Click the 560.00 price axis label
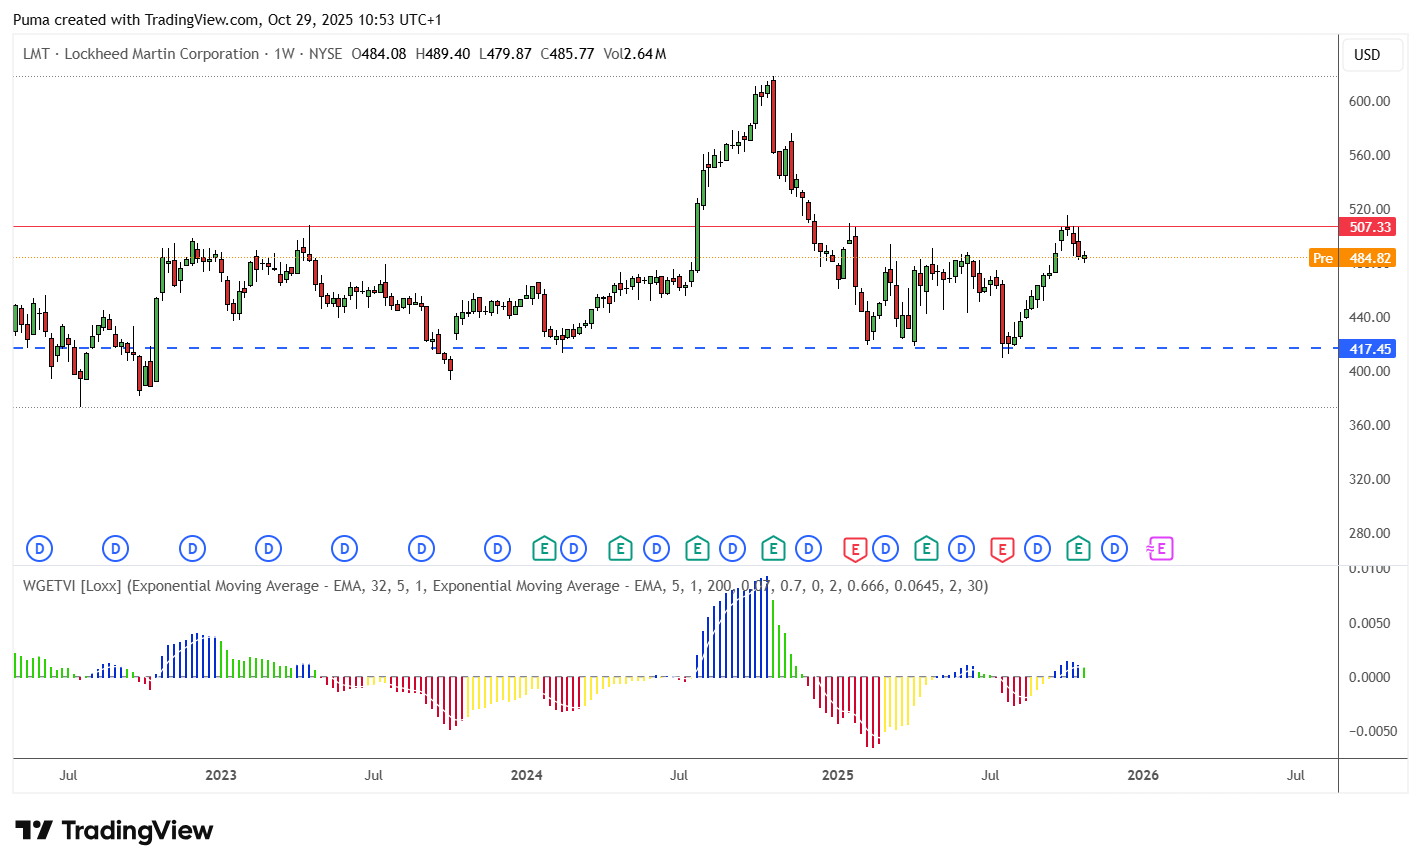The width and height of the screenshot is (1421, 868). 1369,155
